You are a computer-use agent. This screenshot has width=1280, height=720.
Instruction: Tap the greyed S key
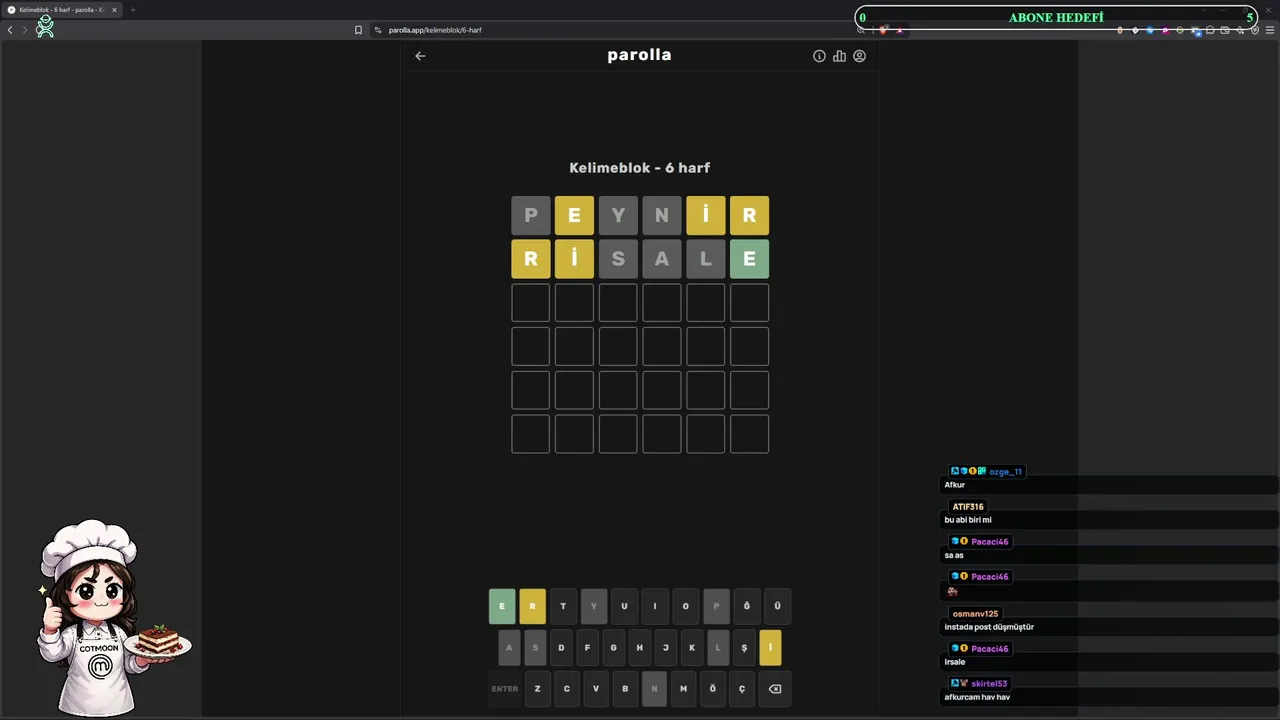click(x=535, y=648)
